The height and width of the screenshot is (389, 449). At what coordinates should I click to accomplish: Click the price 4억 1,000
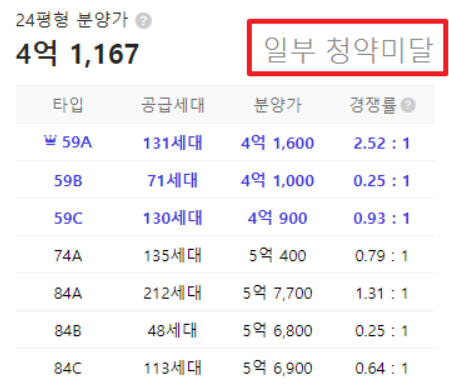(277, 180)
